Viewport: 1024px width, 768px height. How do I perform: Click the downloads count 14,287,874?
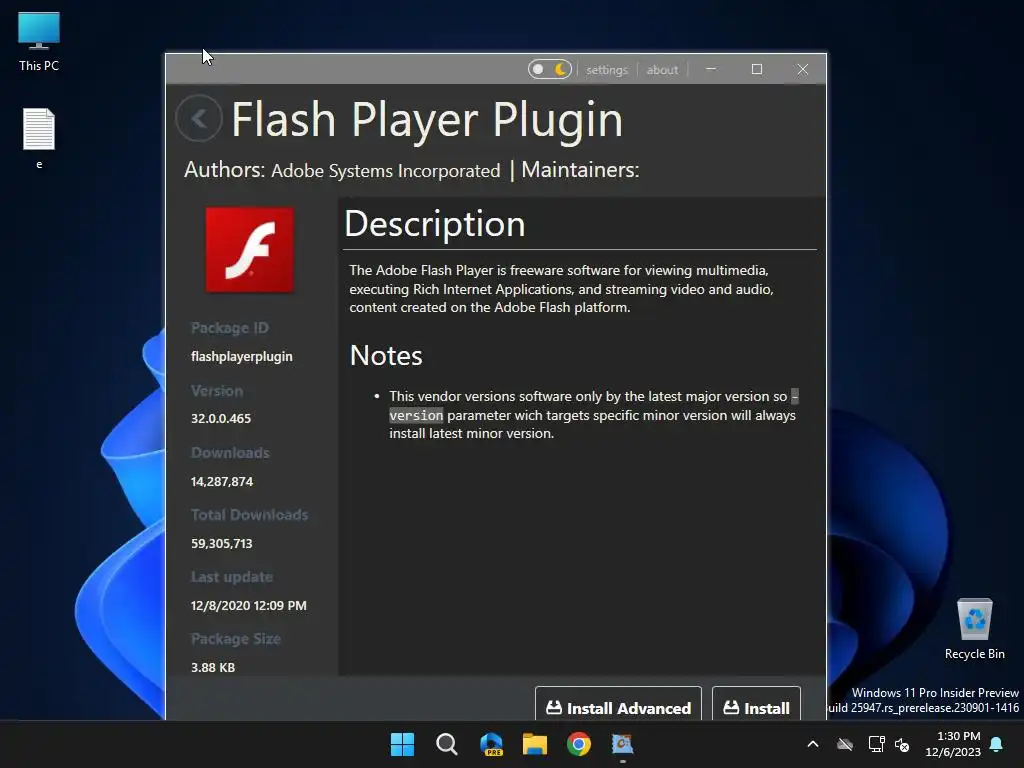tap(221, 481)
